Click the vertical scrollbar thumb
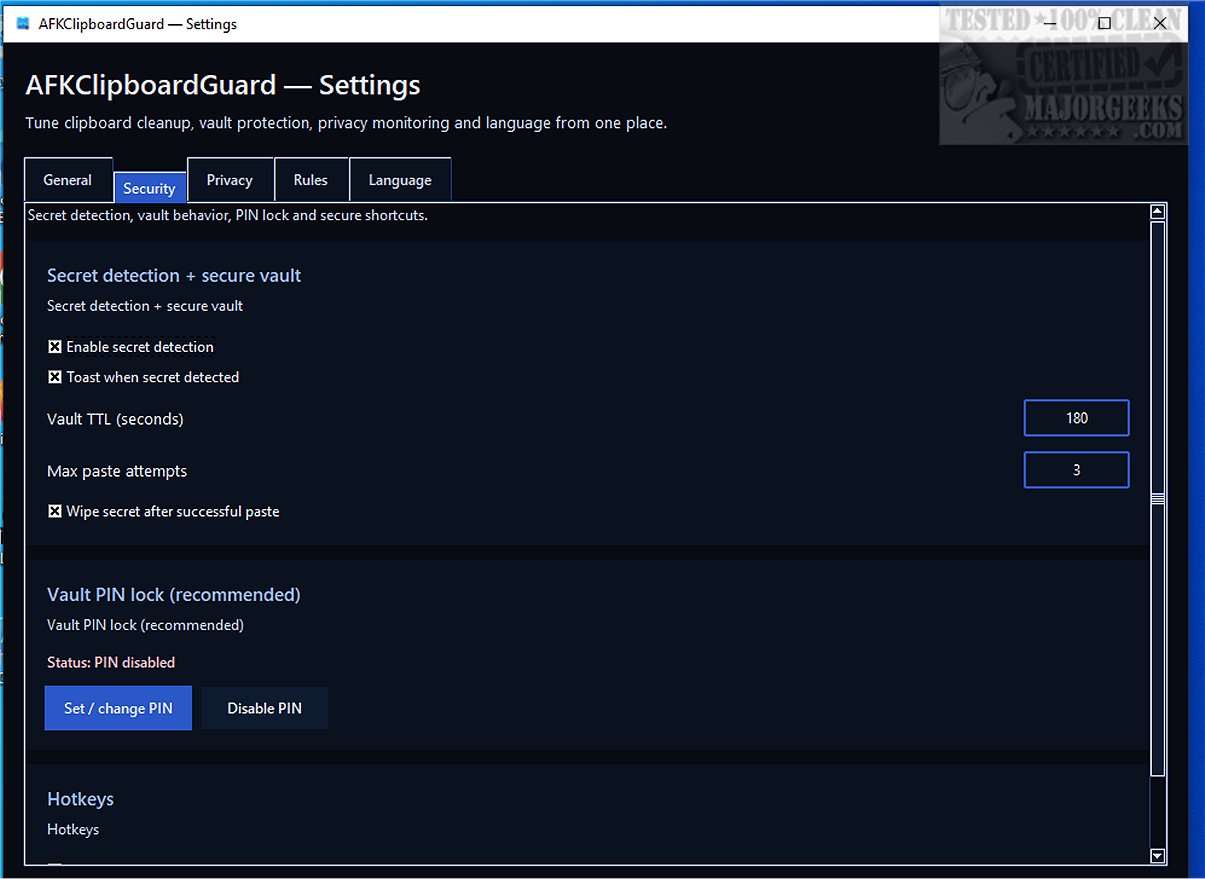 coord(1158,498)
